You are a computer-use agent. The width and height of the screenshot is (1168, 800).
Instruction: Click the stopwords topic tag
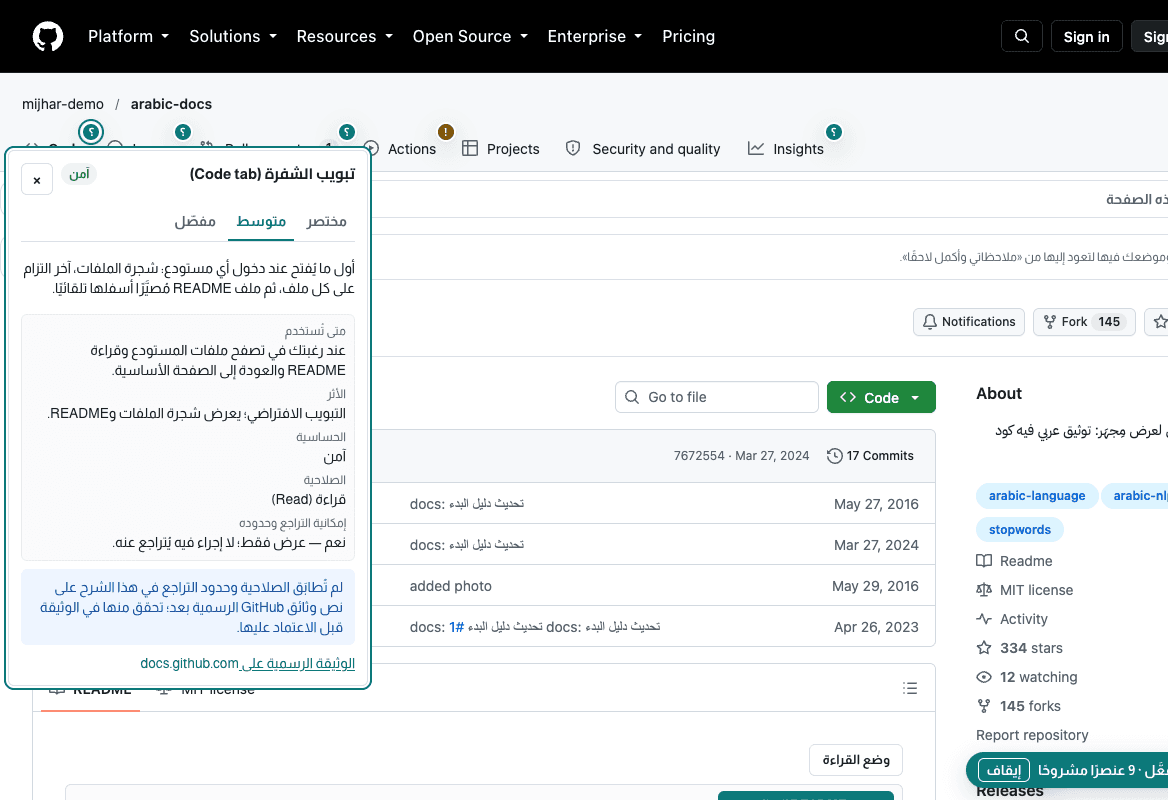pyautogui.click(x=1020, y=530)
